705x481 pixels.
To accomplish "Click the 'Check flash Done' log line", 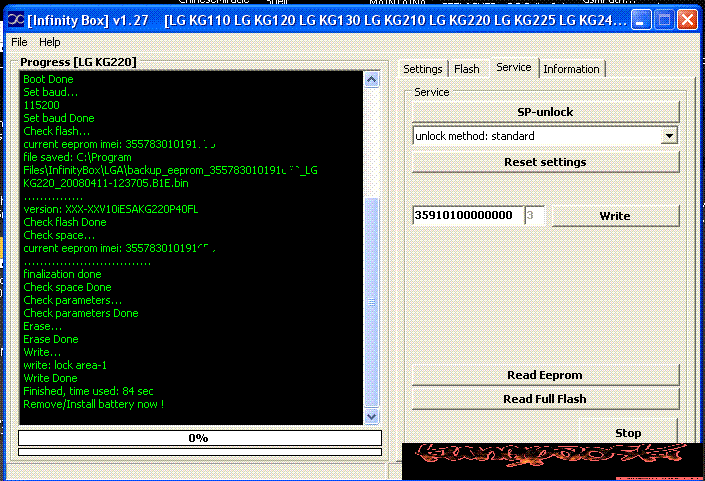I will [65, 222].
